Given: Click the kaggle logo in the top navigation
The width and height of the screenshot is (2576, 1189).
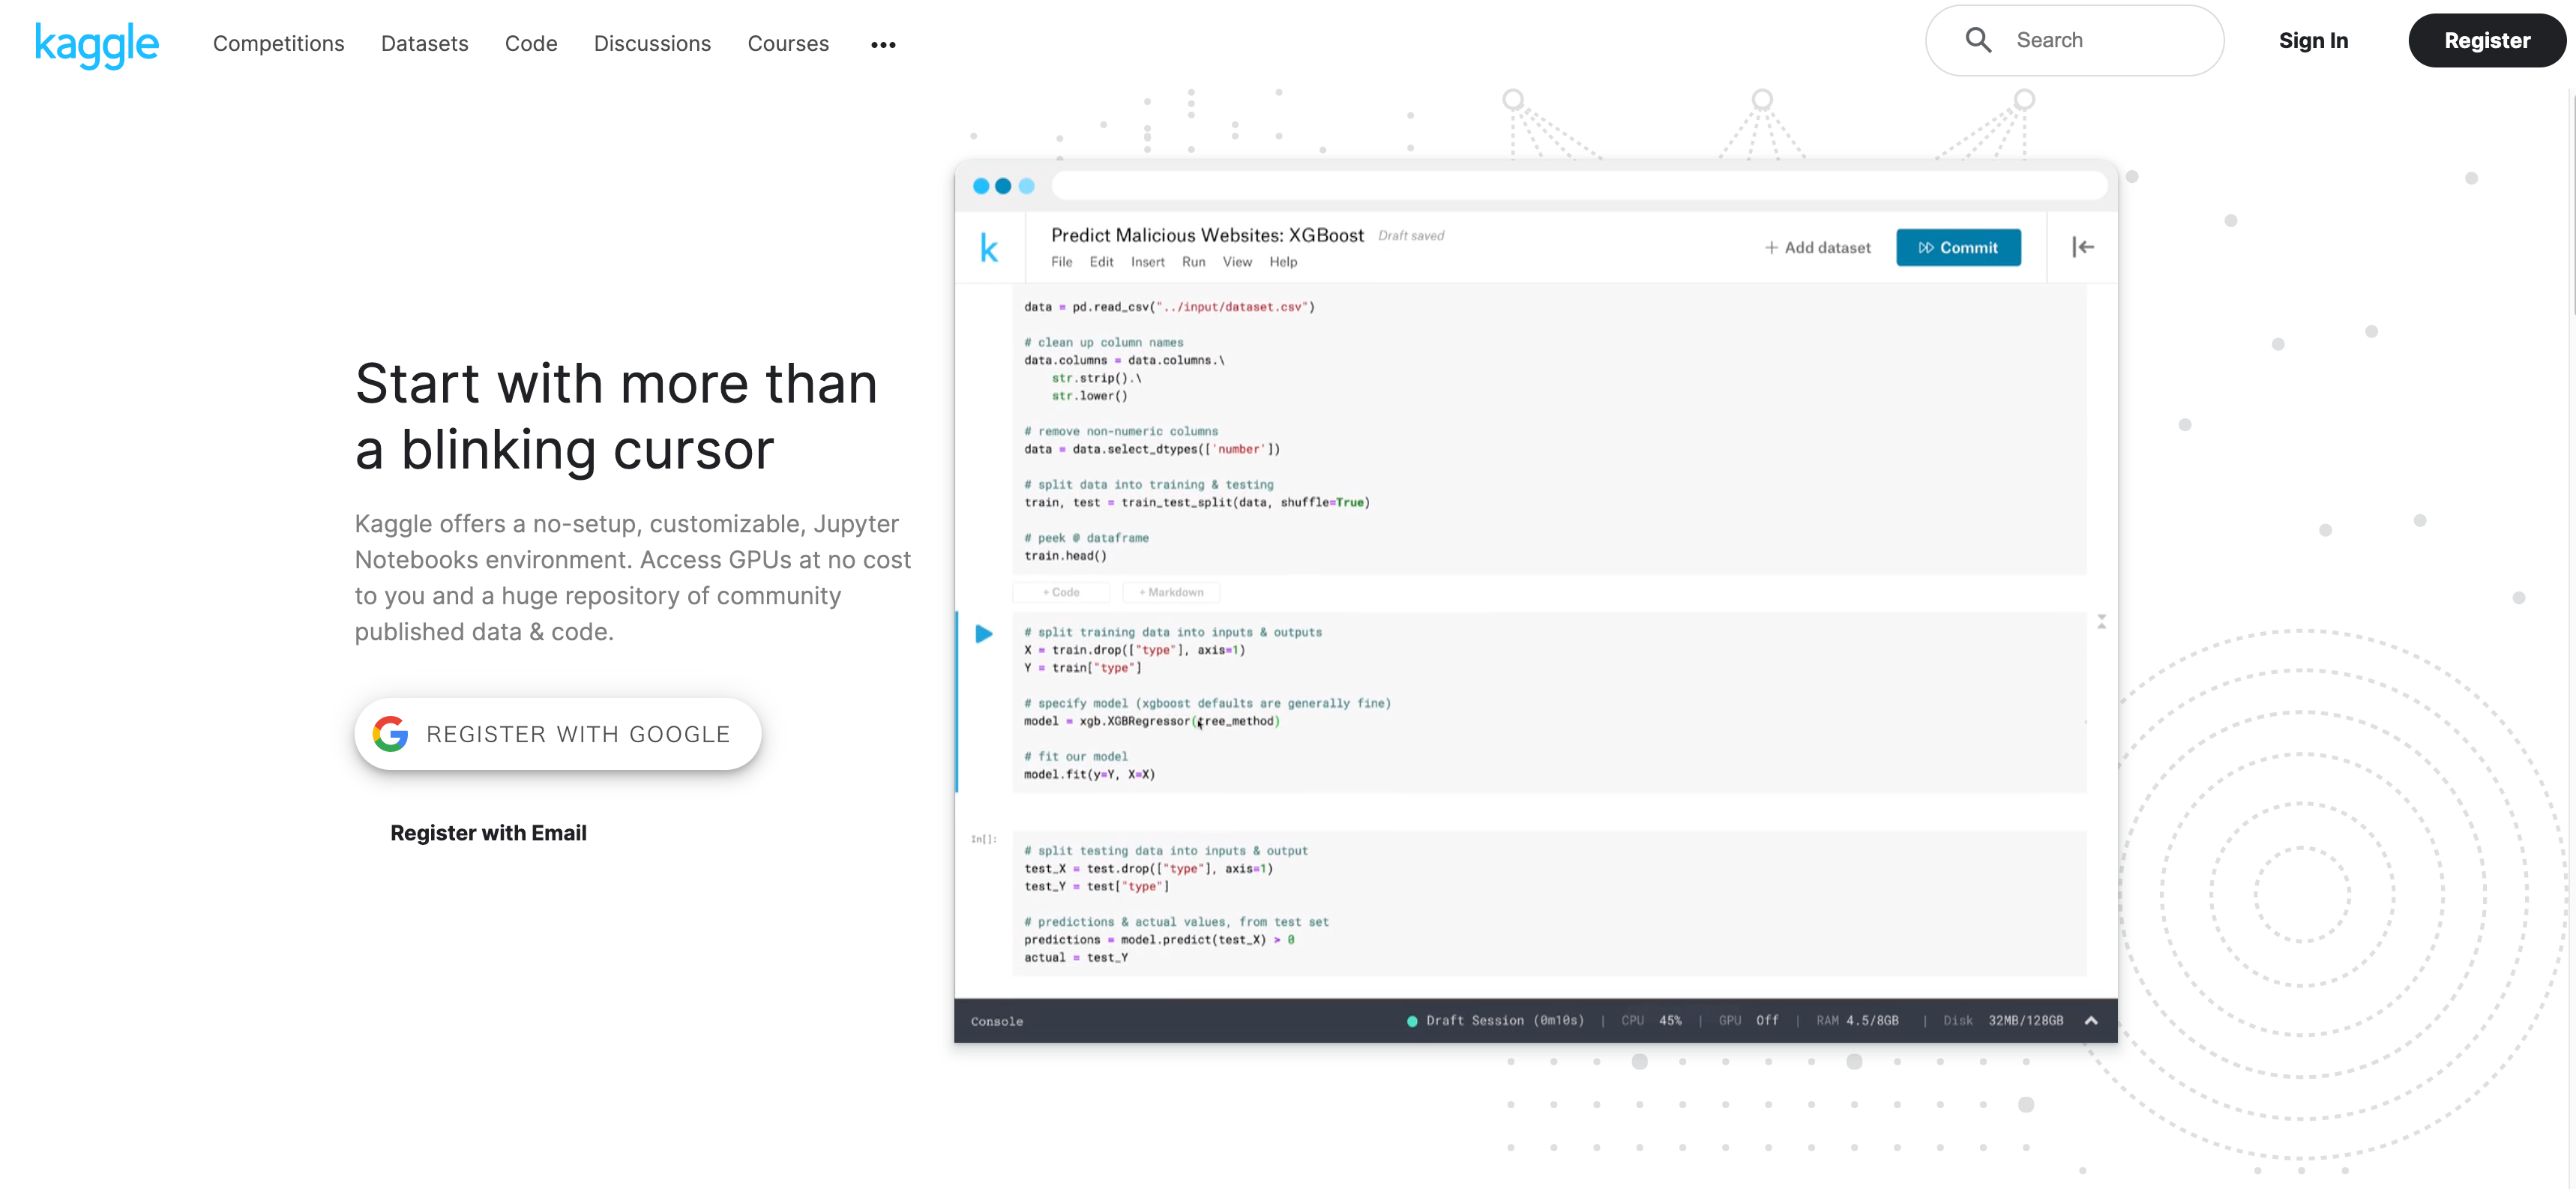Looking at the screenshot, I should 96,44.
